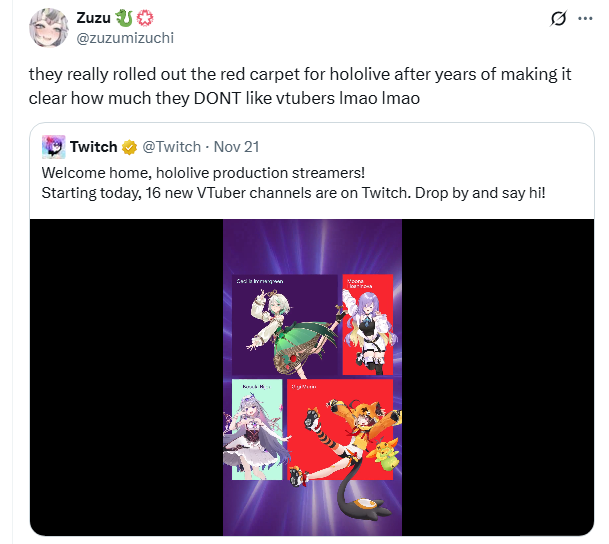The width and height of the screenshot is (609, 544).
Task: Click Twitch's gold verified badge
Action: tap(129, 148)
